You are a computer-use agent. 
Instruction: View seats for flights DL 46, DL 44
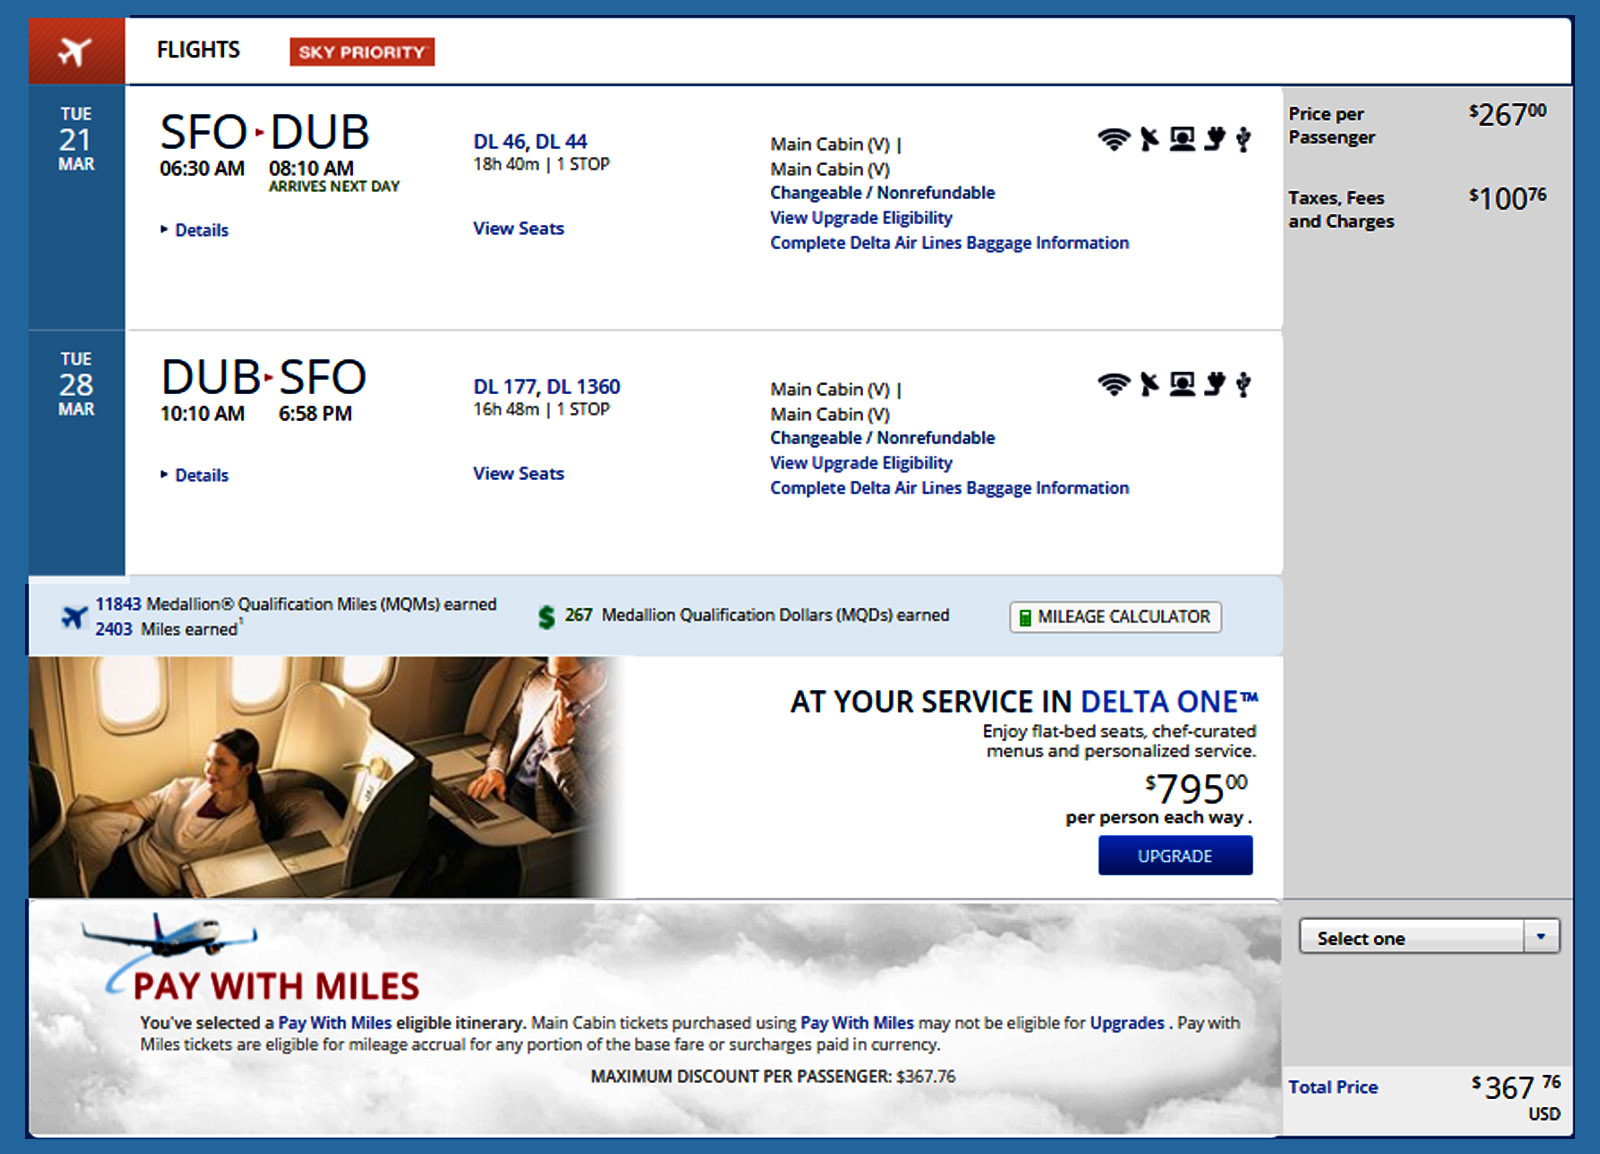pos(518,228)
